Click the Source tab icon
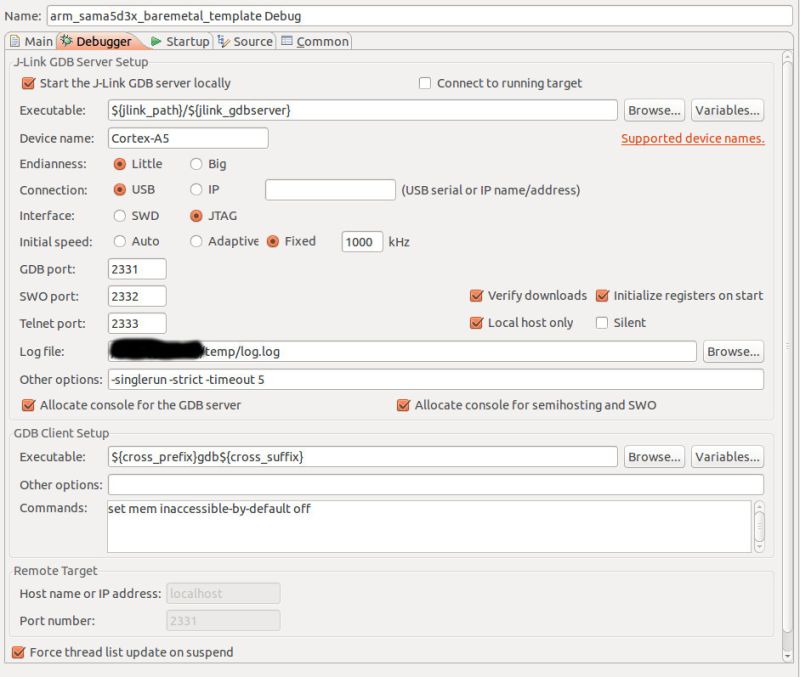This screenshot has width=800, height=677. [223, 41]
